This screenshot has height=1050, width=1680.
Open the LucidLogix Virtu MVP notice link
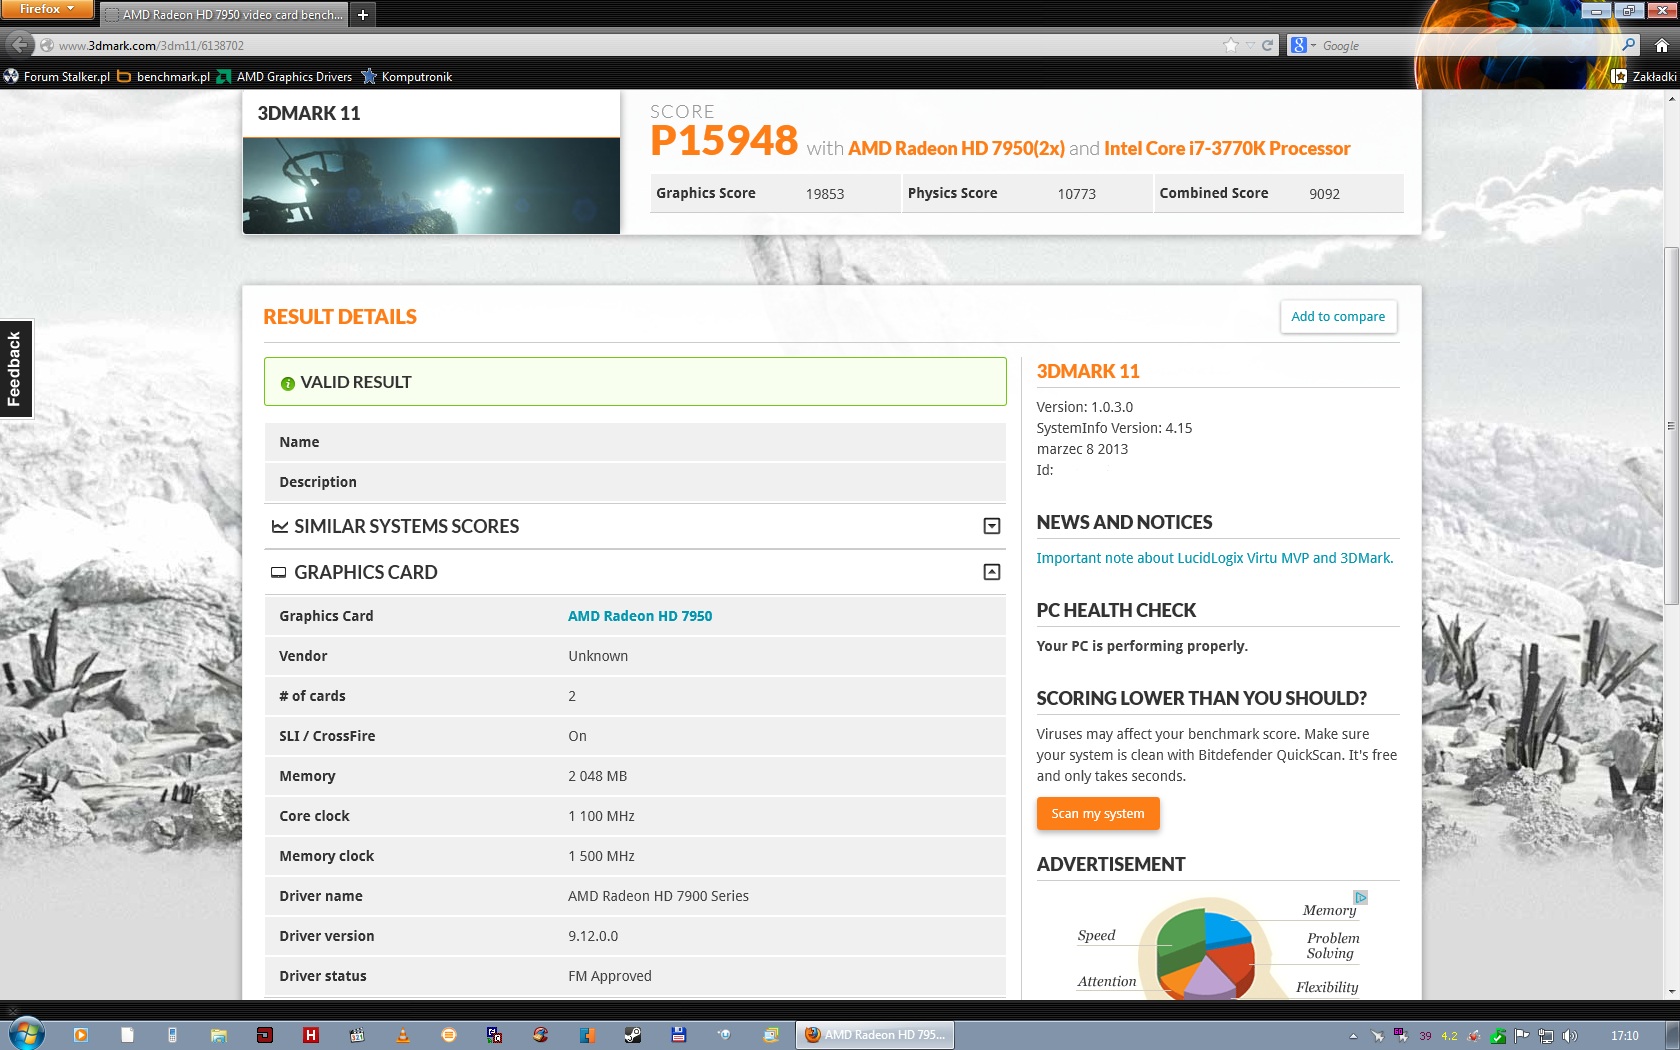(x=1214, y=558)
